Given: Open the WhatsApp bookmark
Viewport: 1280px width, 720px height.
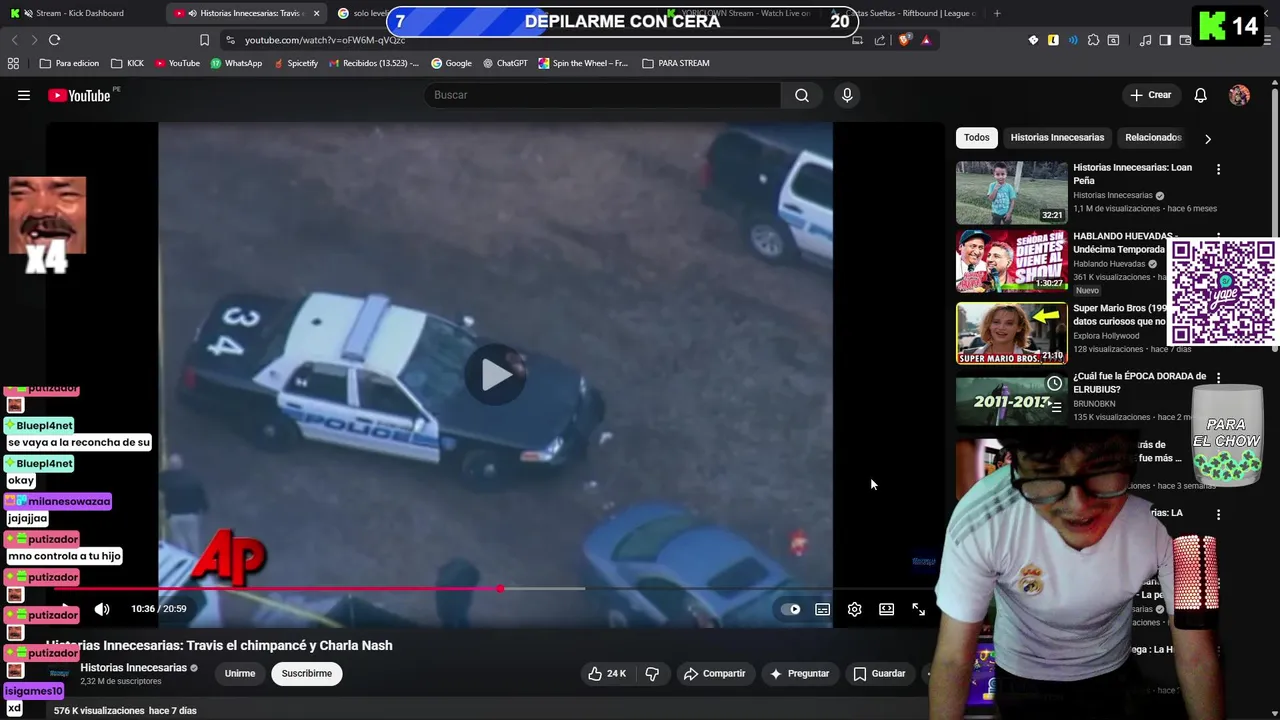Looking at the screenshot, I should tap(236, 63).
